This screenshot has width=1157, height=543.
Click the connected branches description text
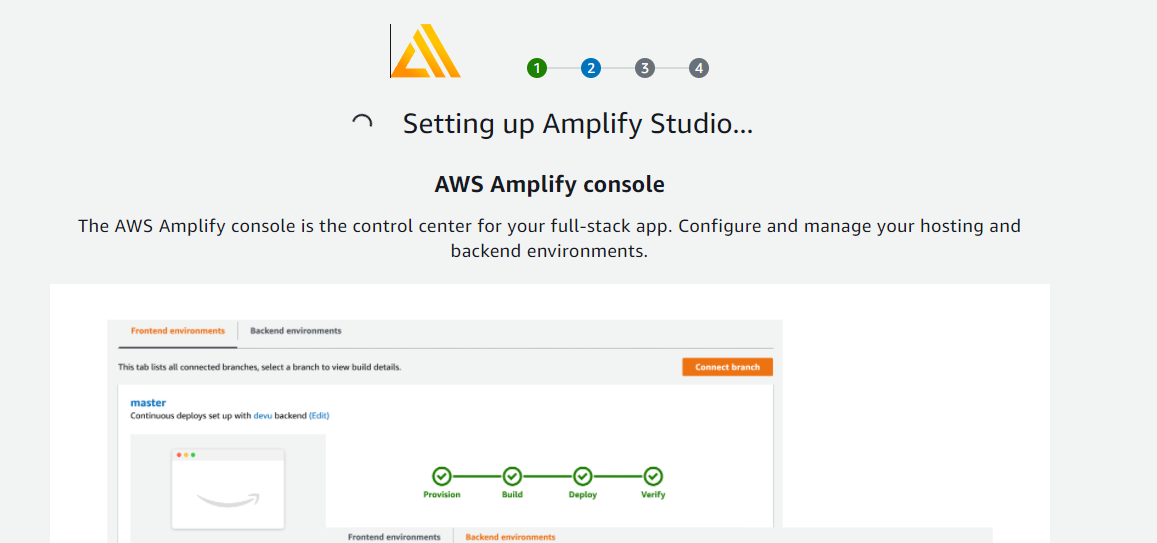click(x=260, y=367)
